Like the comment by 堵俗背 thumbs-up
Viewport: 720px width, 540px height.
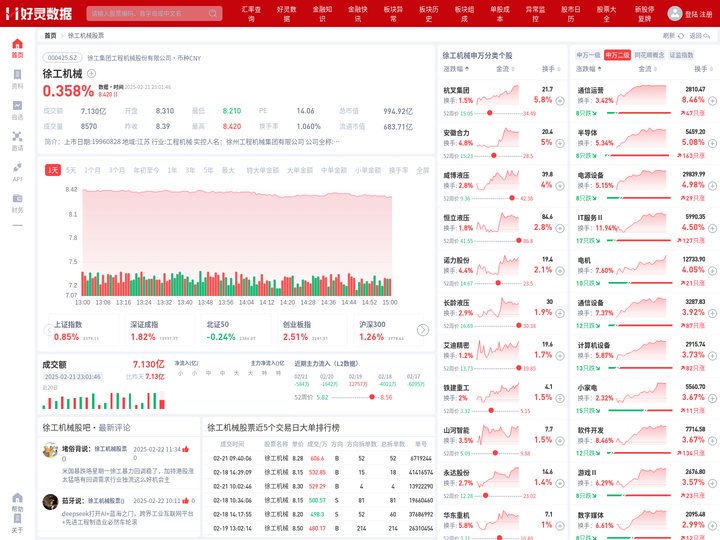click(186, 449)
